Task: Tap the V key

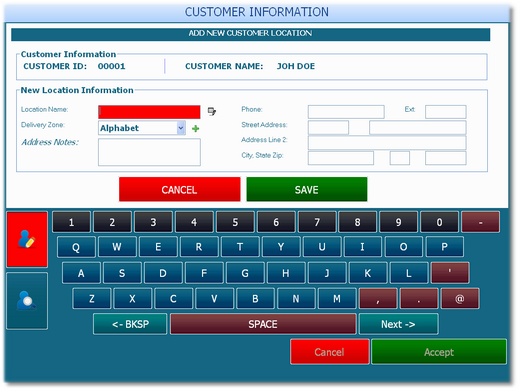Action: click(x=214, y=298)
